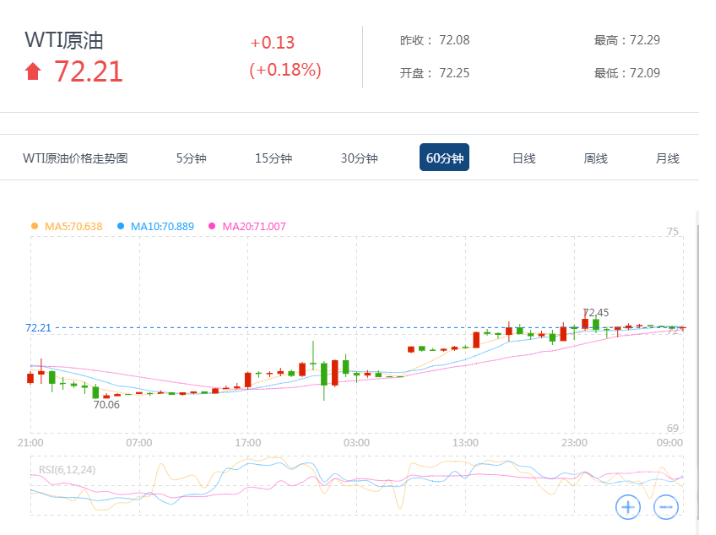Toggle the MA20:71.007 legend label

(x=254, y=227)
